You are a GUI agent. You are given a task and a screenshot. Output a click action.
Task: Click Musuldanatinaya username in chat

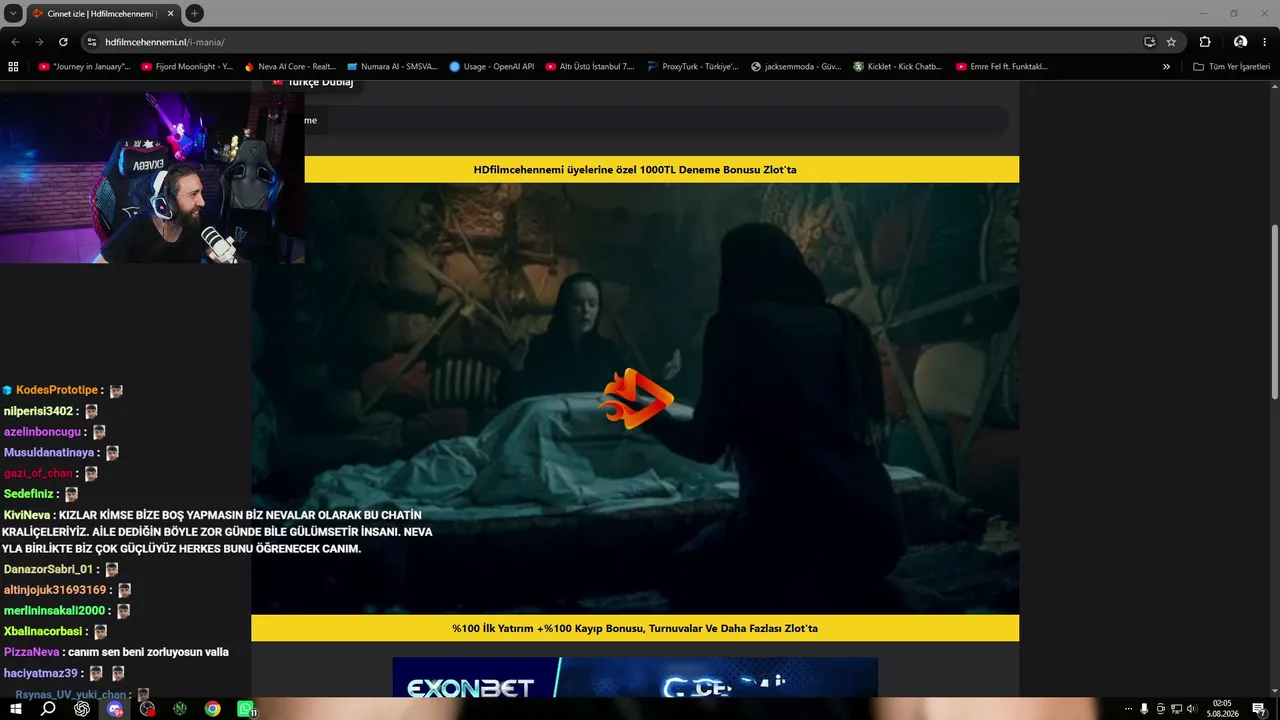tap(49, 453)
